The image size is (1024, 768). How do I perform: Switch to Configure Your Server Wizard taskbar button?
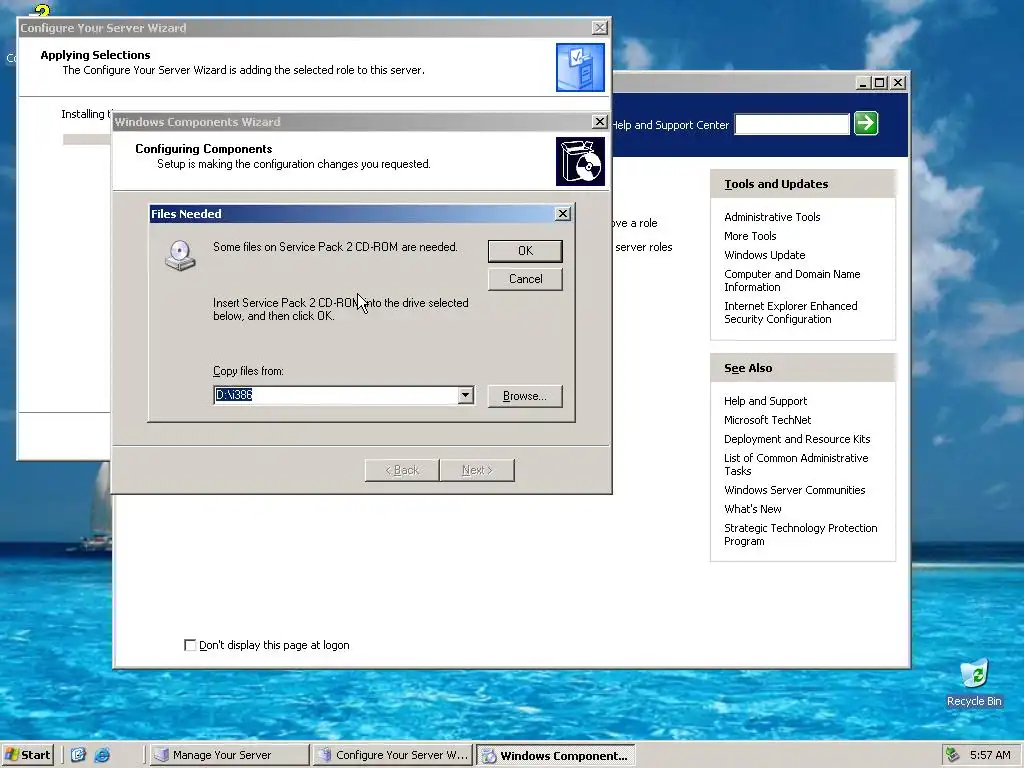pos(392,755)
